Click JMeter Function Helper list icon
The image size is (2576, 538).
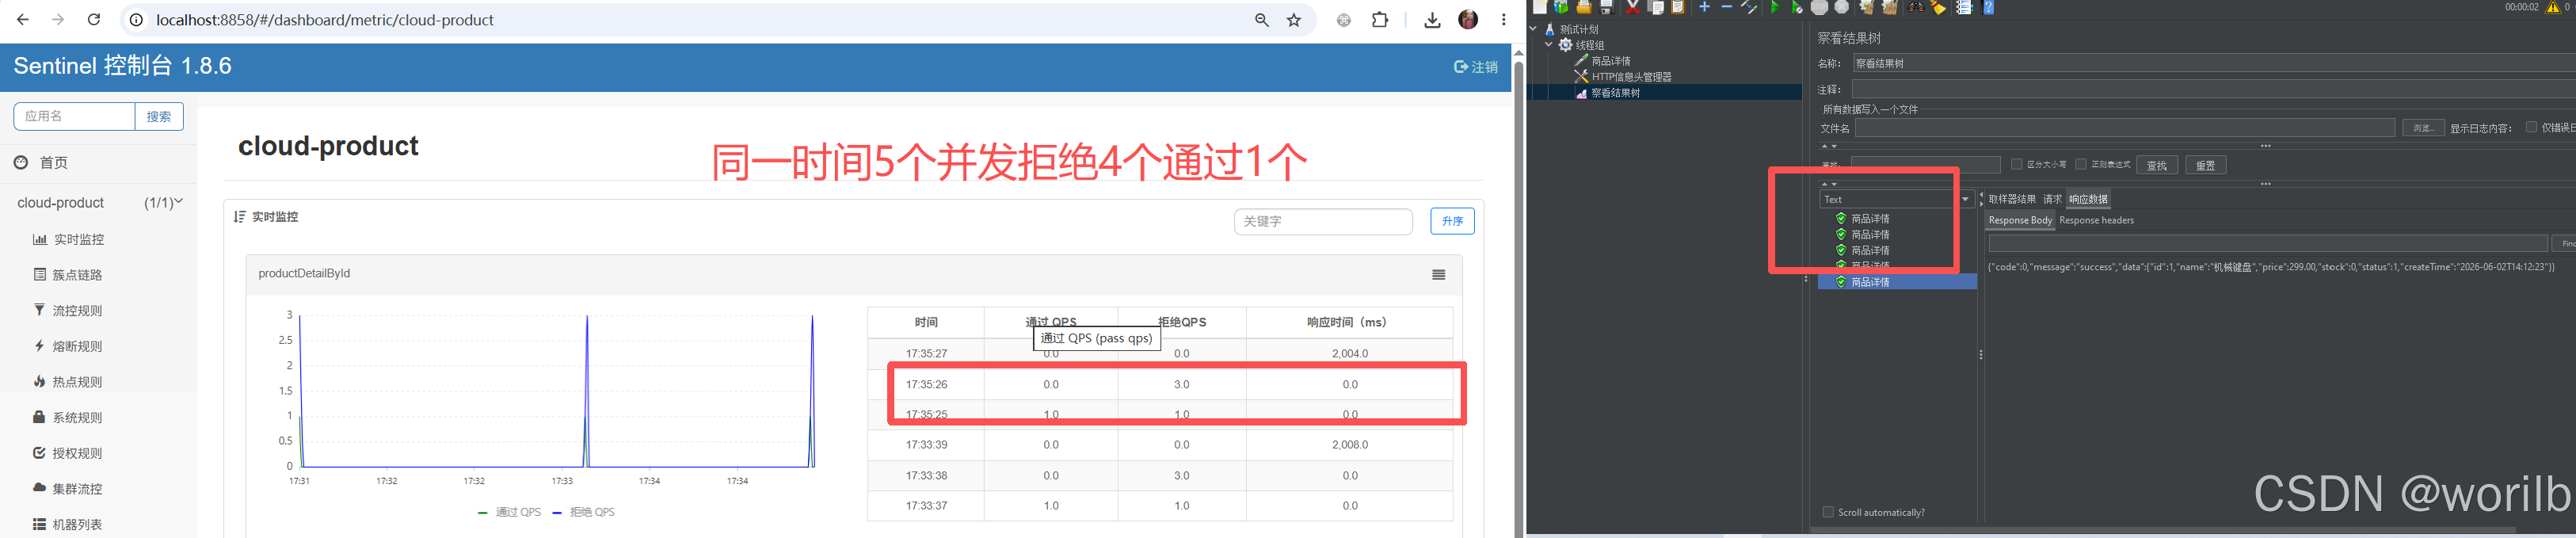pos(1965,7)
